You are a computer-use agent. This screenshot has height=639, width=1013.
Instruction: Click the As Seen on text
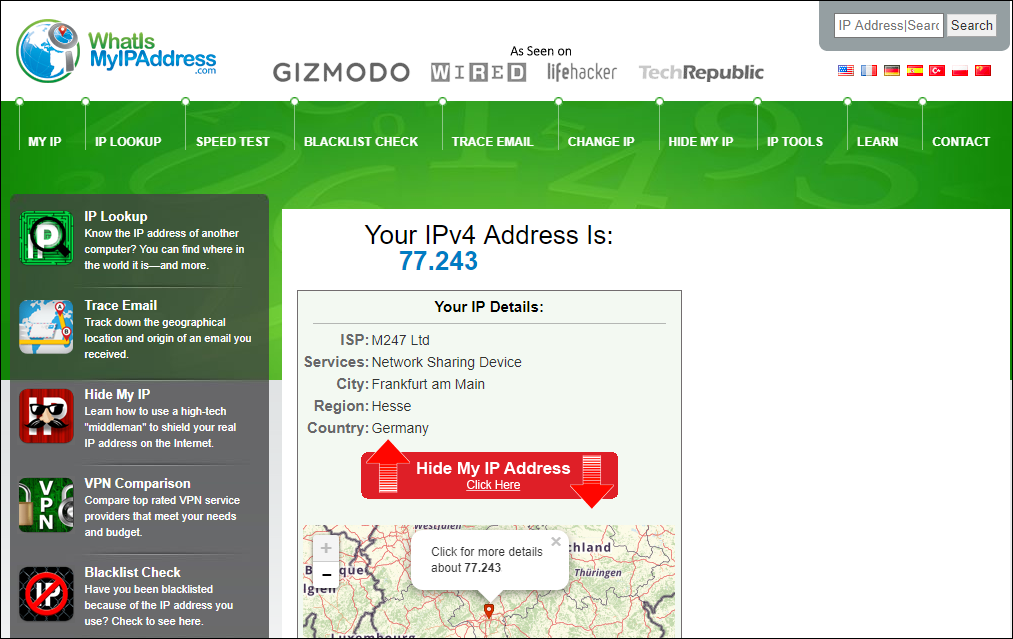pyautogui.click(x=541, y=51)
